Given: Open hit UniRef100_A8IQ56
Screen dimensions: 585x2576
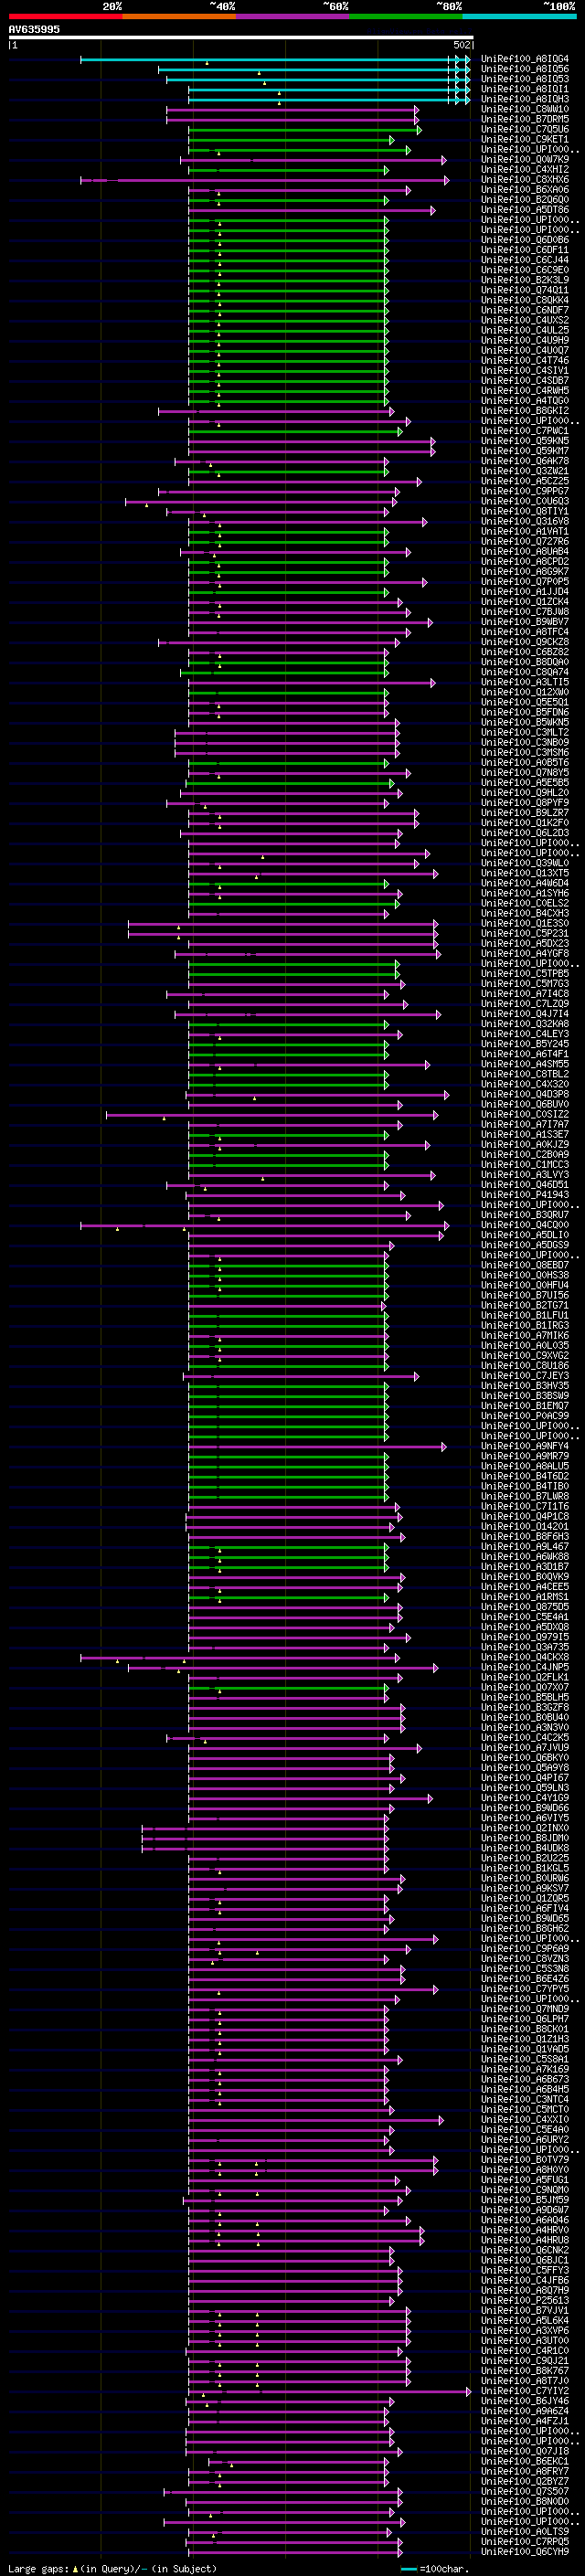Looking at the screenshot, I should (x=525, y=69).
